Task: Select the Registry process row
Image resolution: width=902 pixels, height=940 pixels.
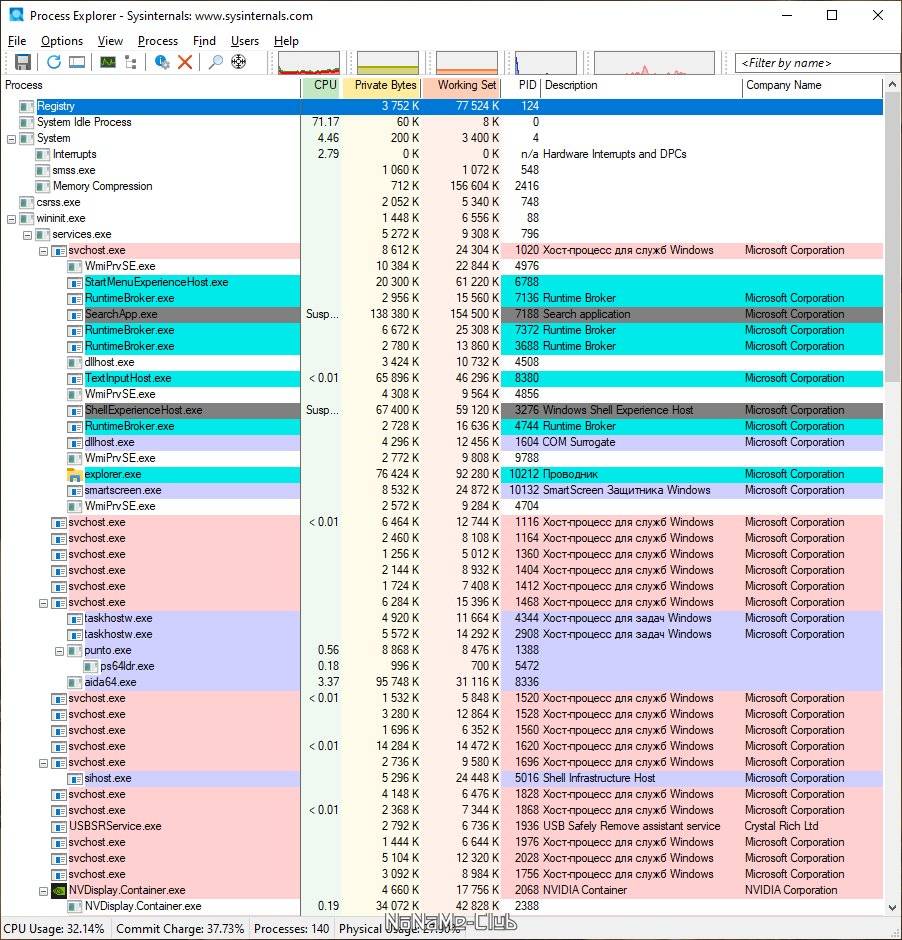Action: coord(442,106)
